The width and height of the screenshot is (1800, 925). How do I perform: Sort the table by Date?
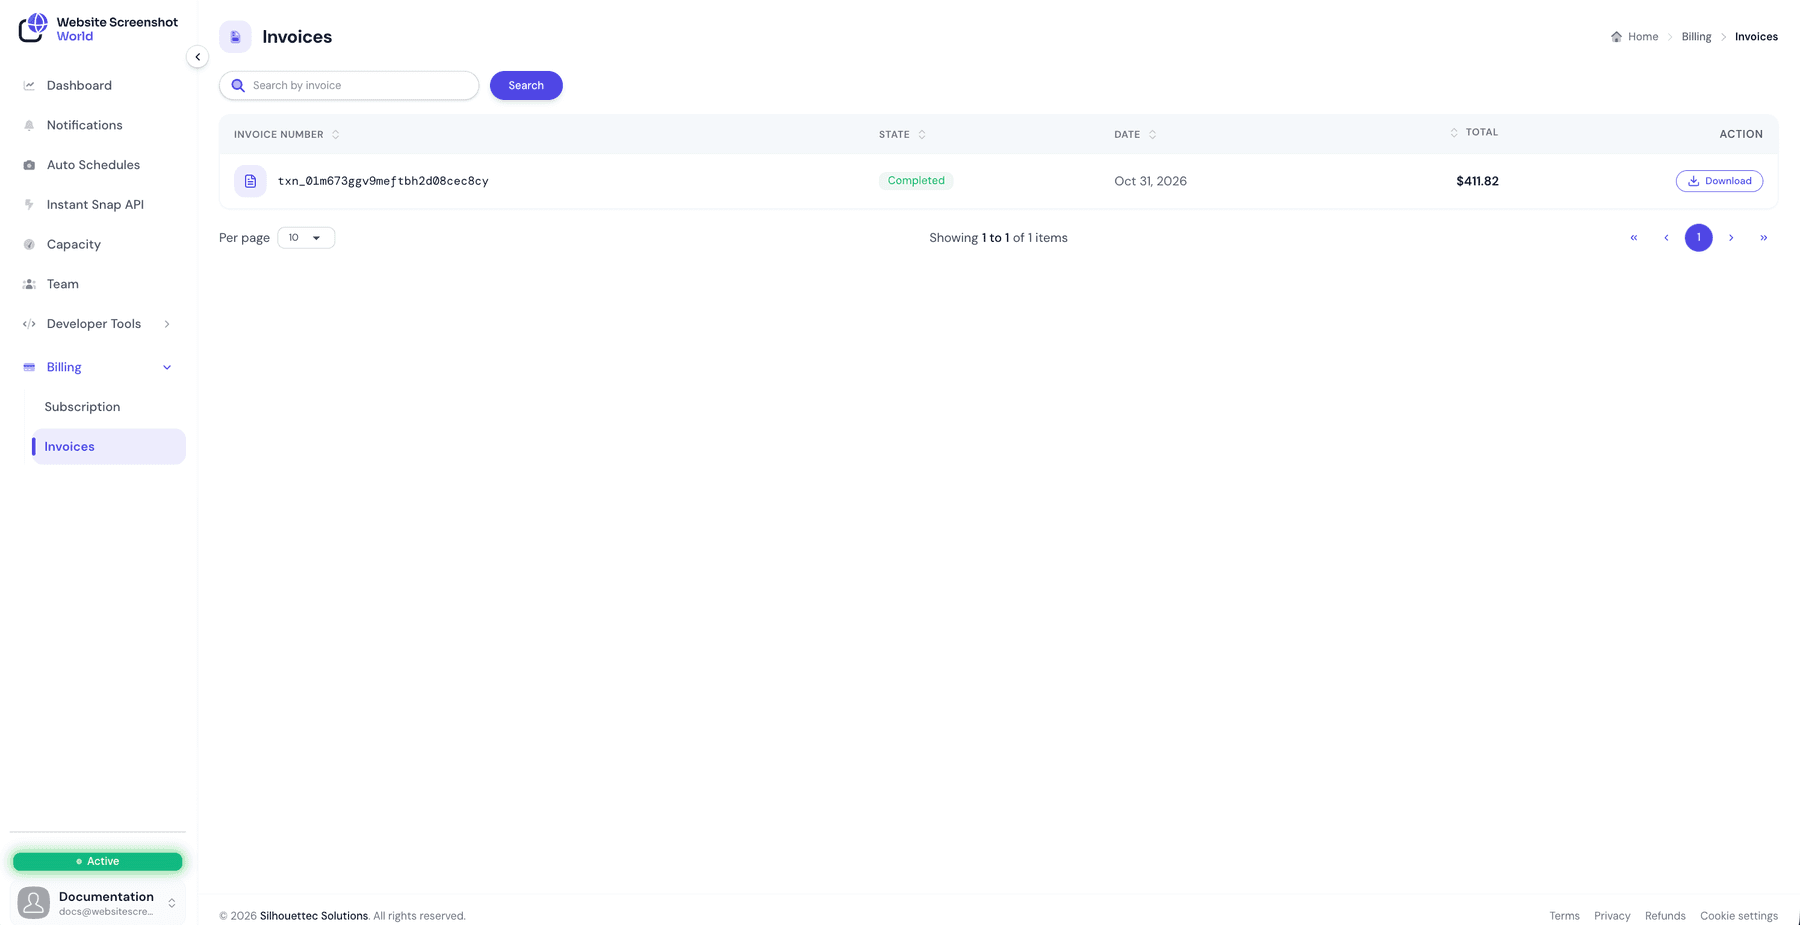pos(1135,134)
